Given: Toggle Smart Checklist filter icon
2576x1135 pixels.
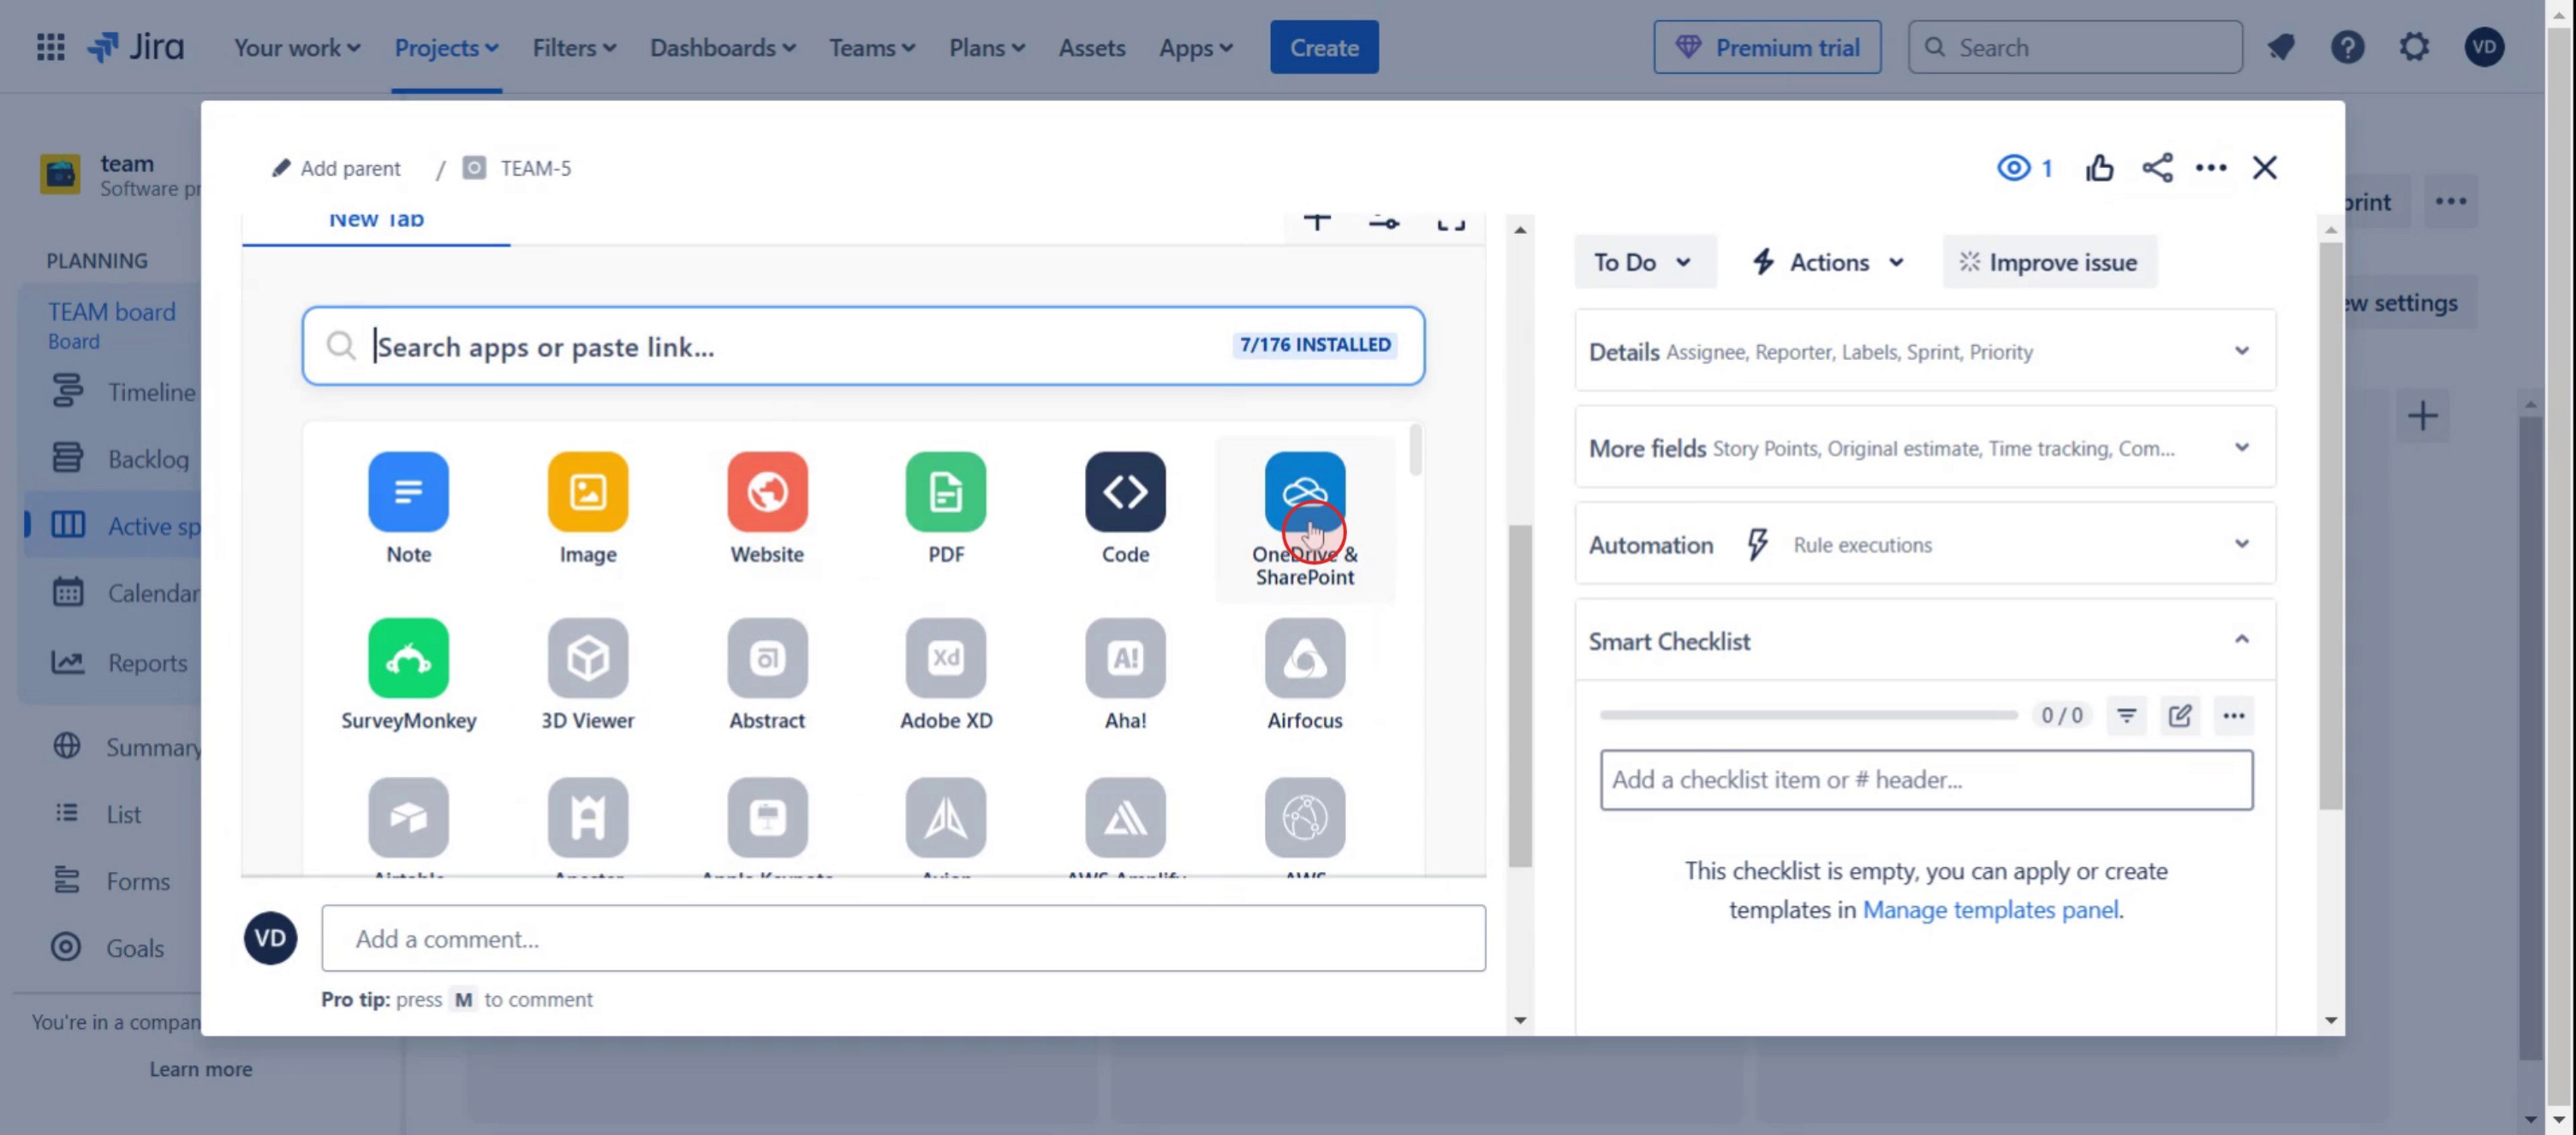Looking at the screenshot, I should point(2126,715).
